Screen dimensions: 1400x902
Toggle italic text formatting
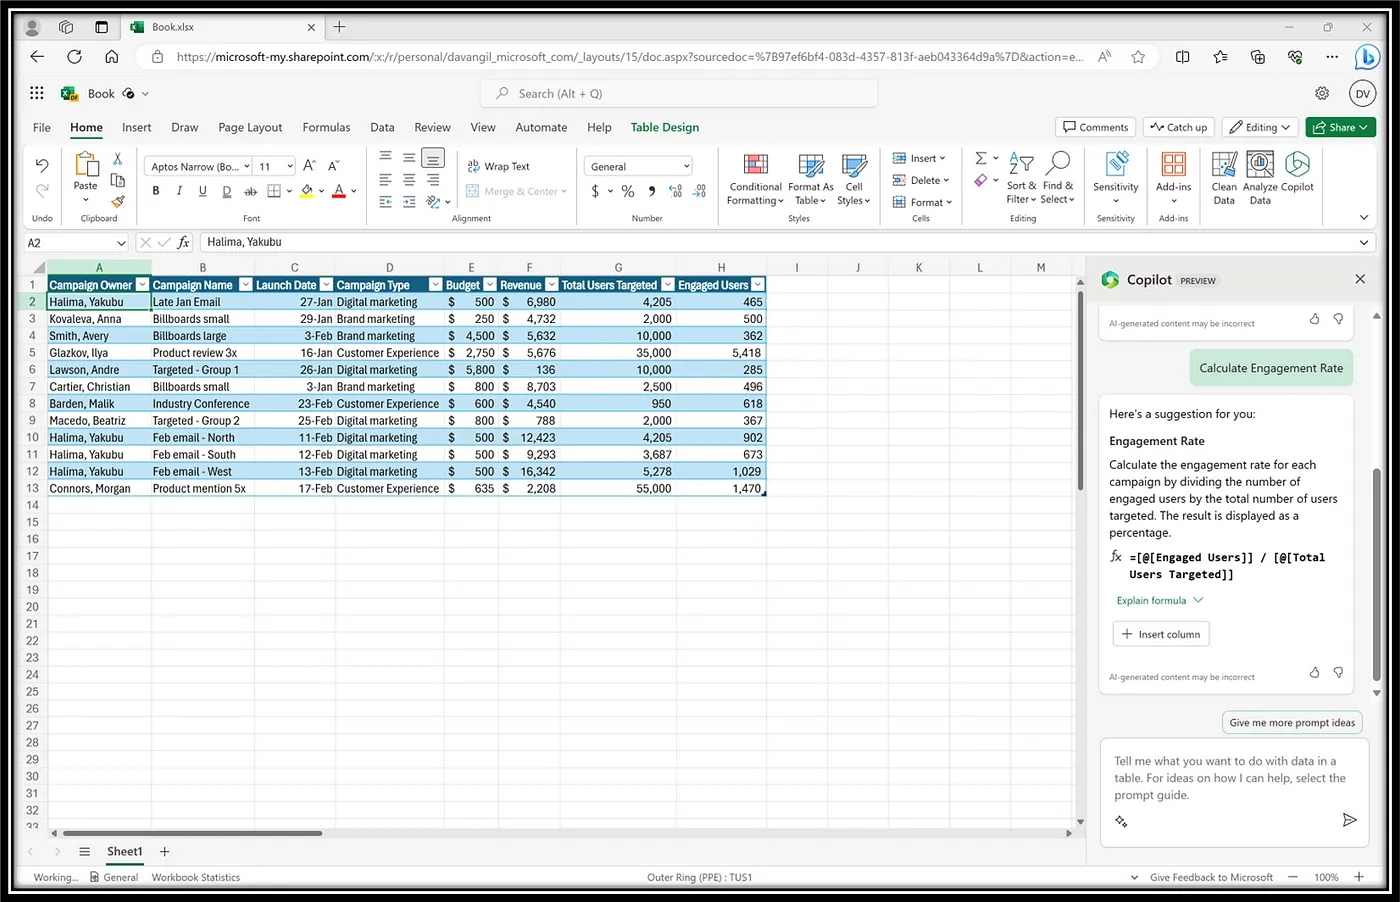click(x=179, y=191)
